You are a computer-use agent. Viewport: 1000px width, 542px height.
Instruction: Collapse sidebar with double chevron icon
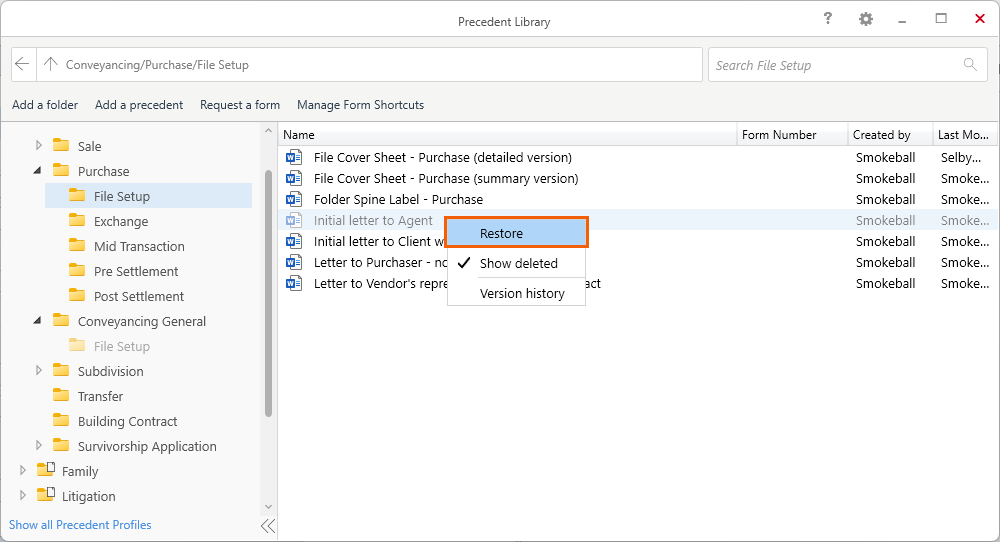(267, 525)
